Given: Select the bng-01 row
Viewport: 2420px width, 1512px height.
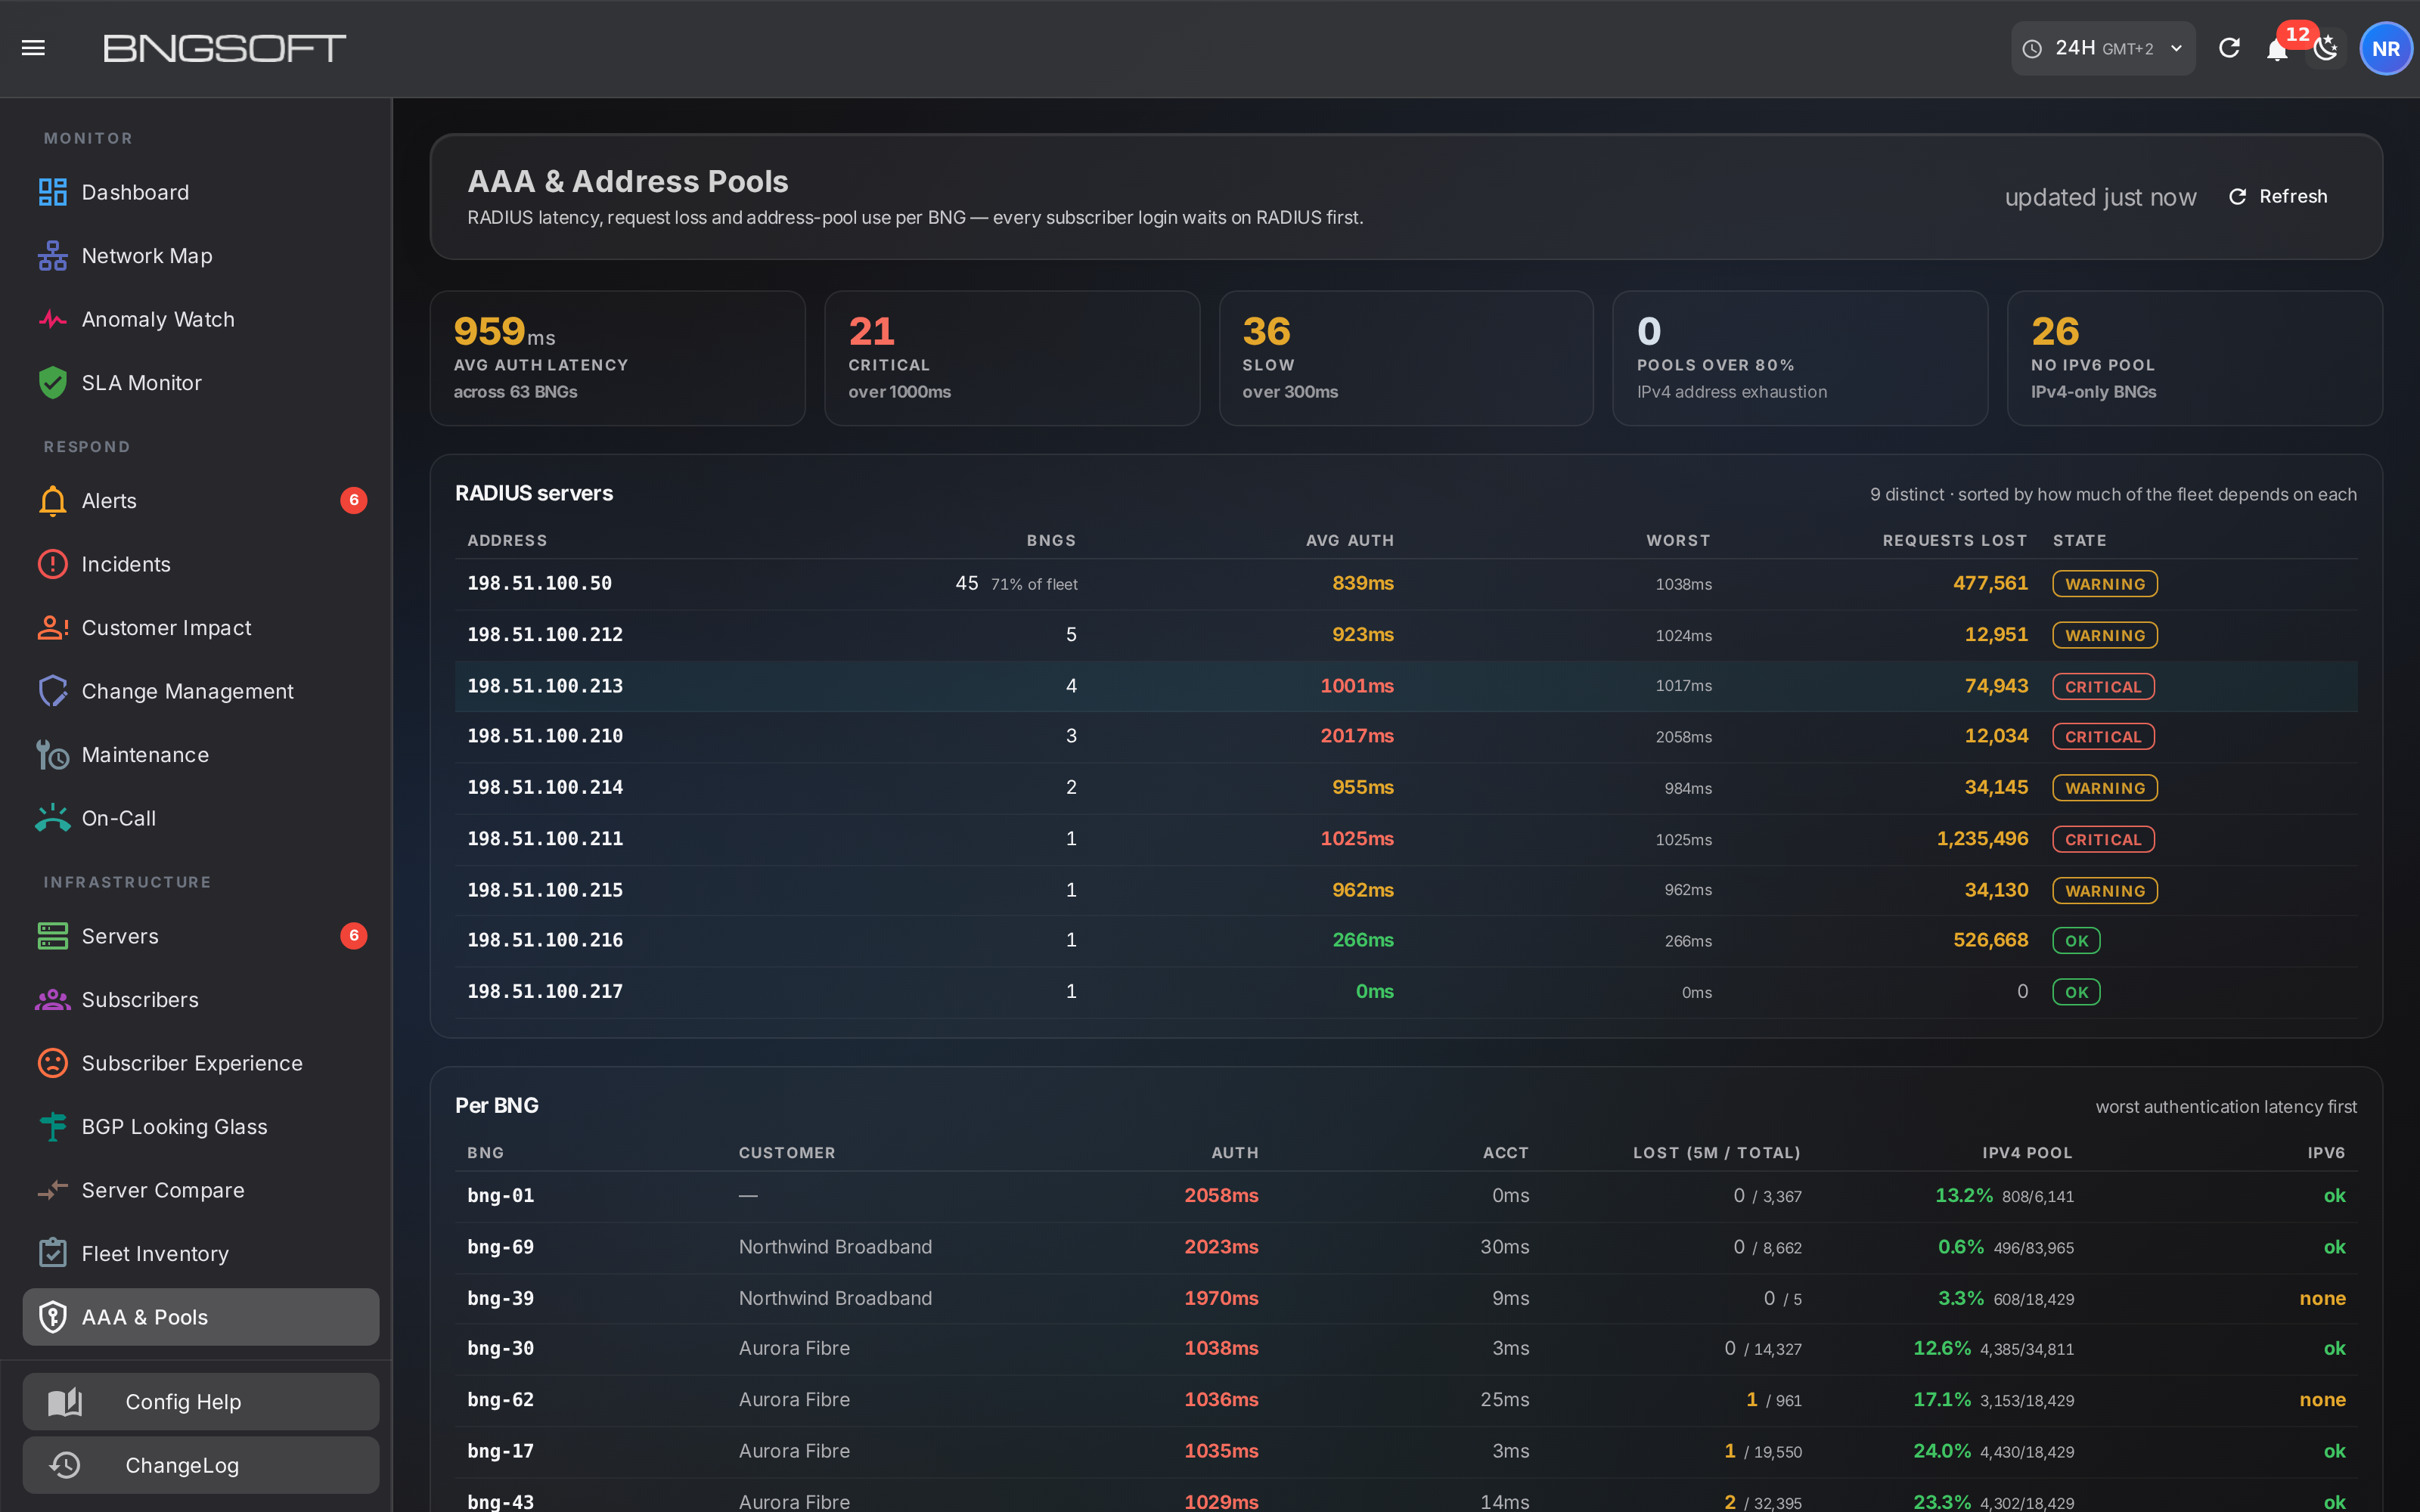Looking at the screenshot, I should [x=1405, y=1196].
